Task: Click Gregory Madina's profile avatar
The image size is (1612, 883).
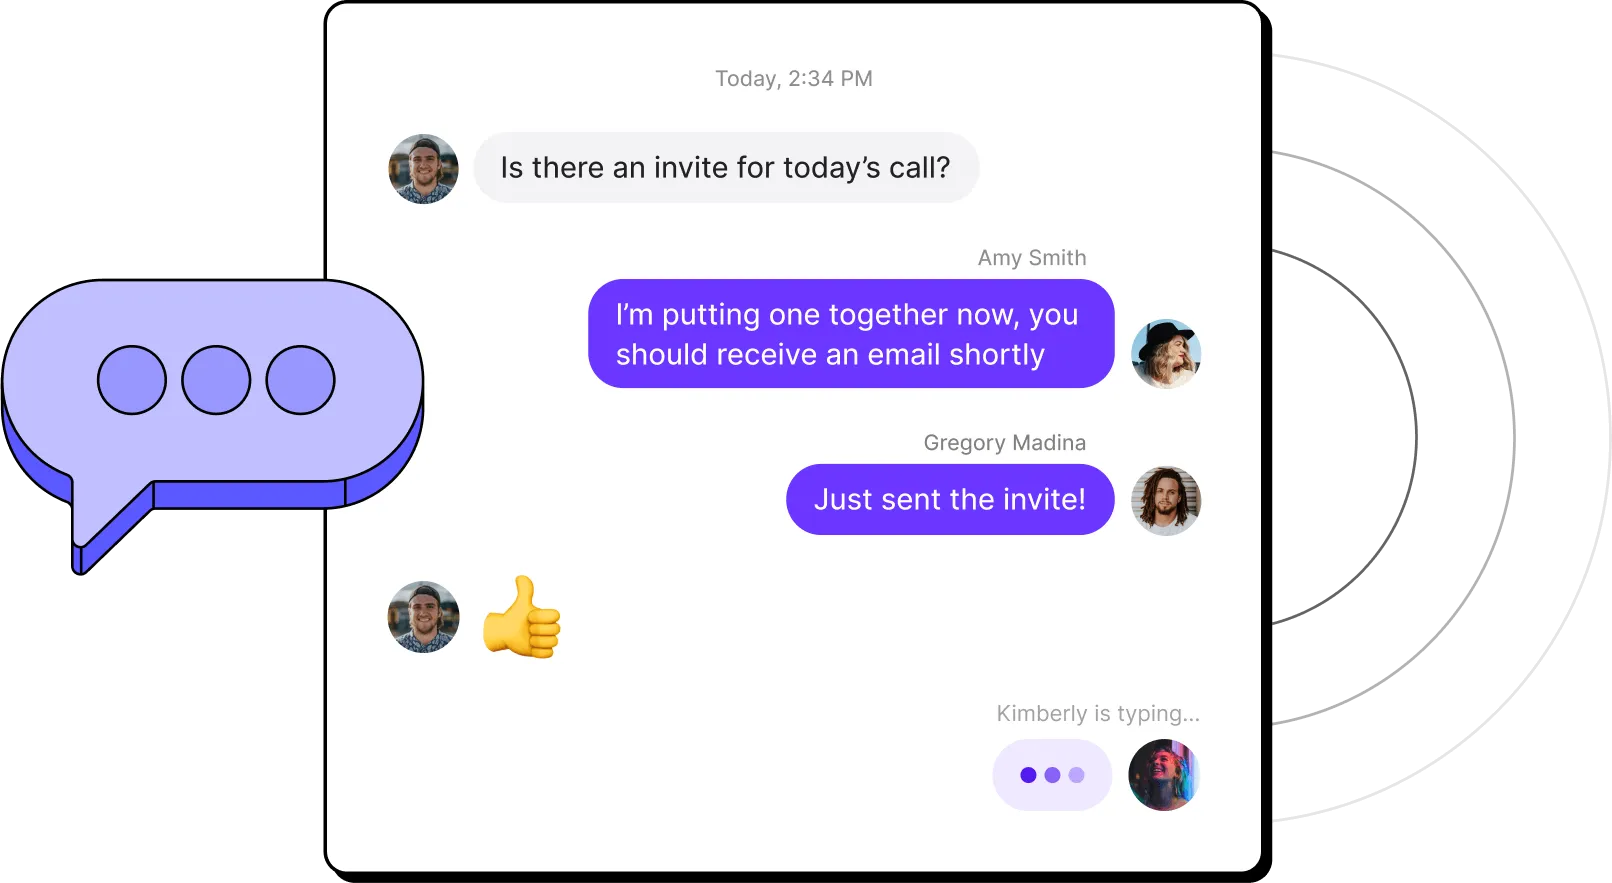Action: click(x=1166, y=501)
